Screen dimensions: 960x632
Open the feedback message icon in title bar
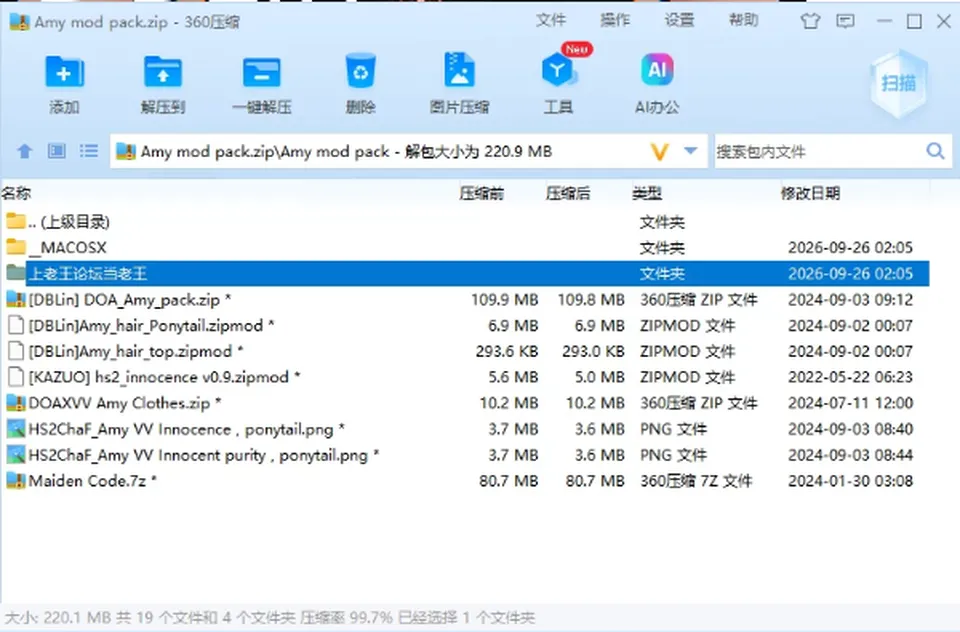845,21
